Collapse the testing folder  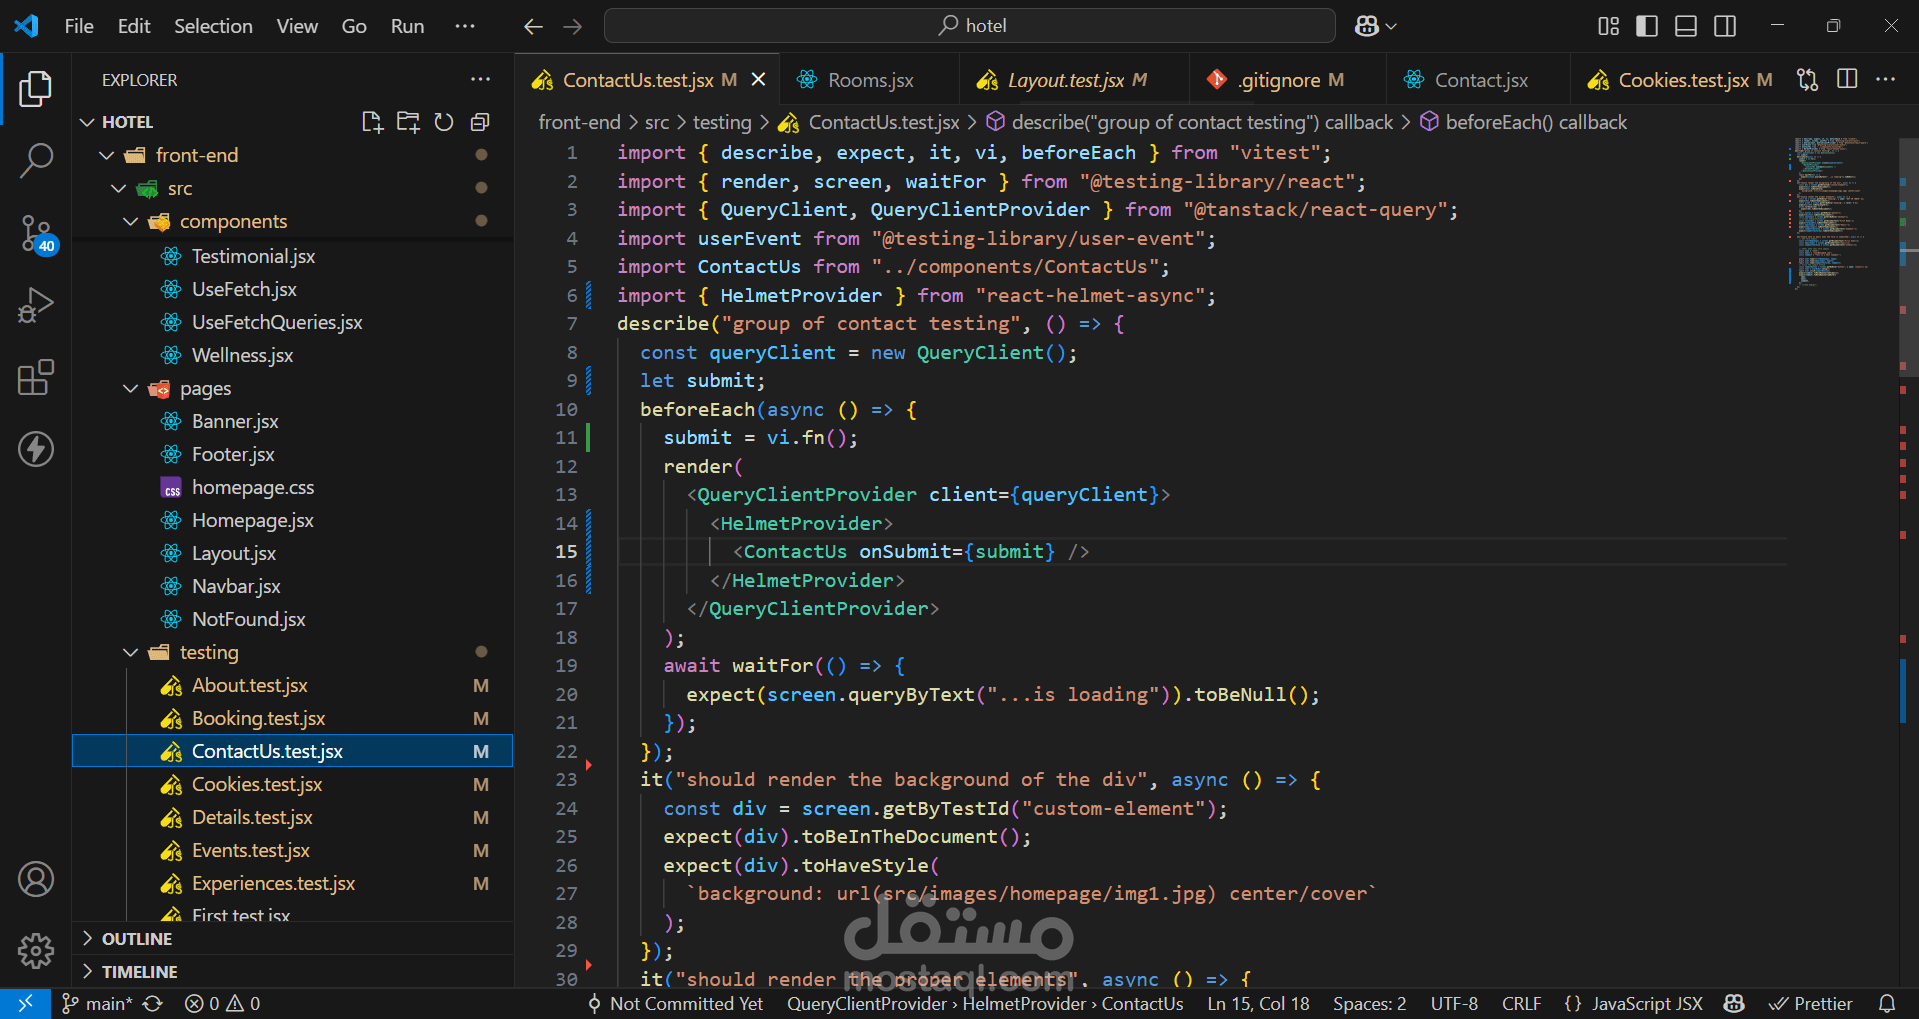(x=131, y=652)
